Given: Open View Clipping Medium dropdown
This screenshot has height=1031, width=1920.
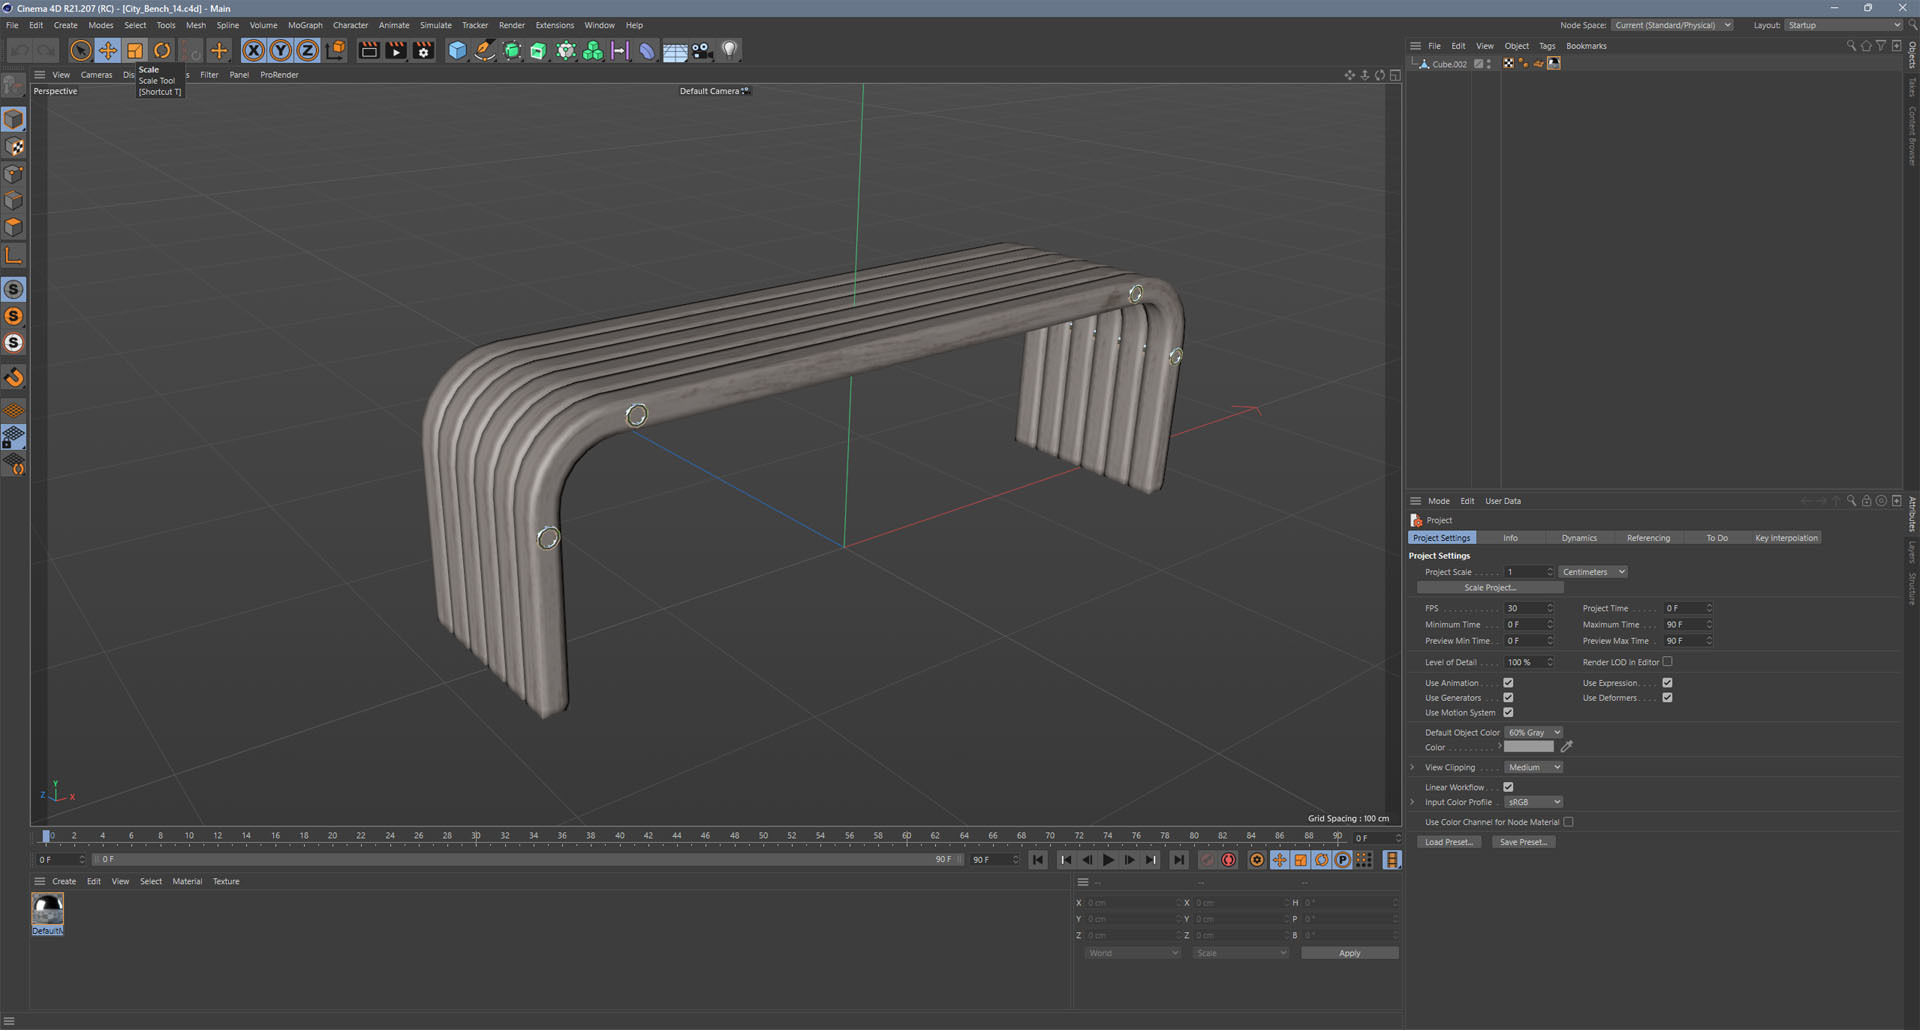Looking at the screenshot, I should pyautogui.click(x=1533, y=768).
